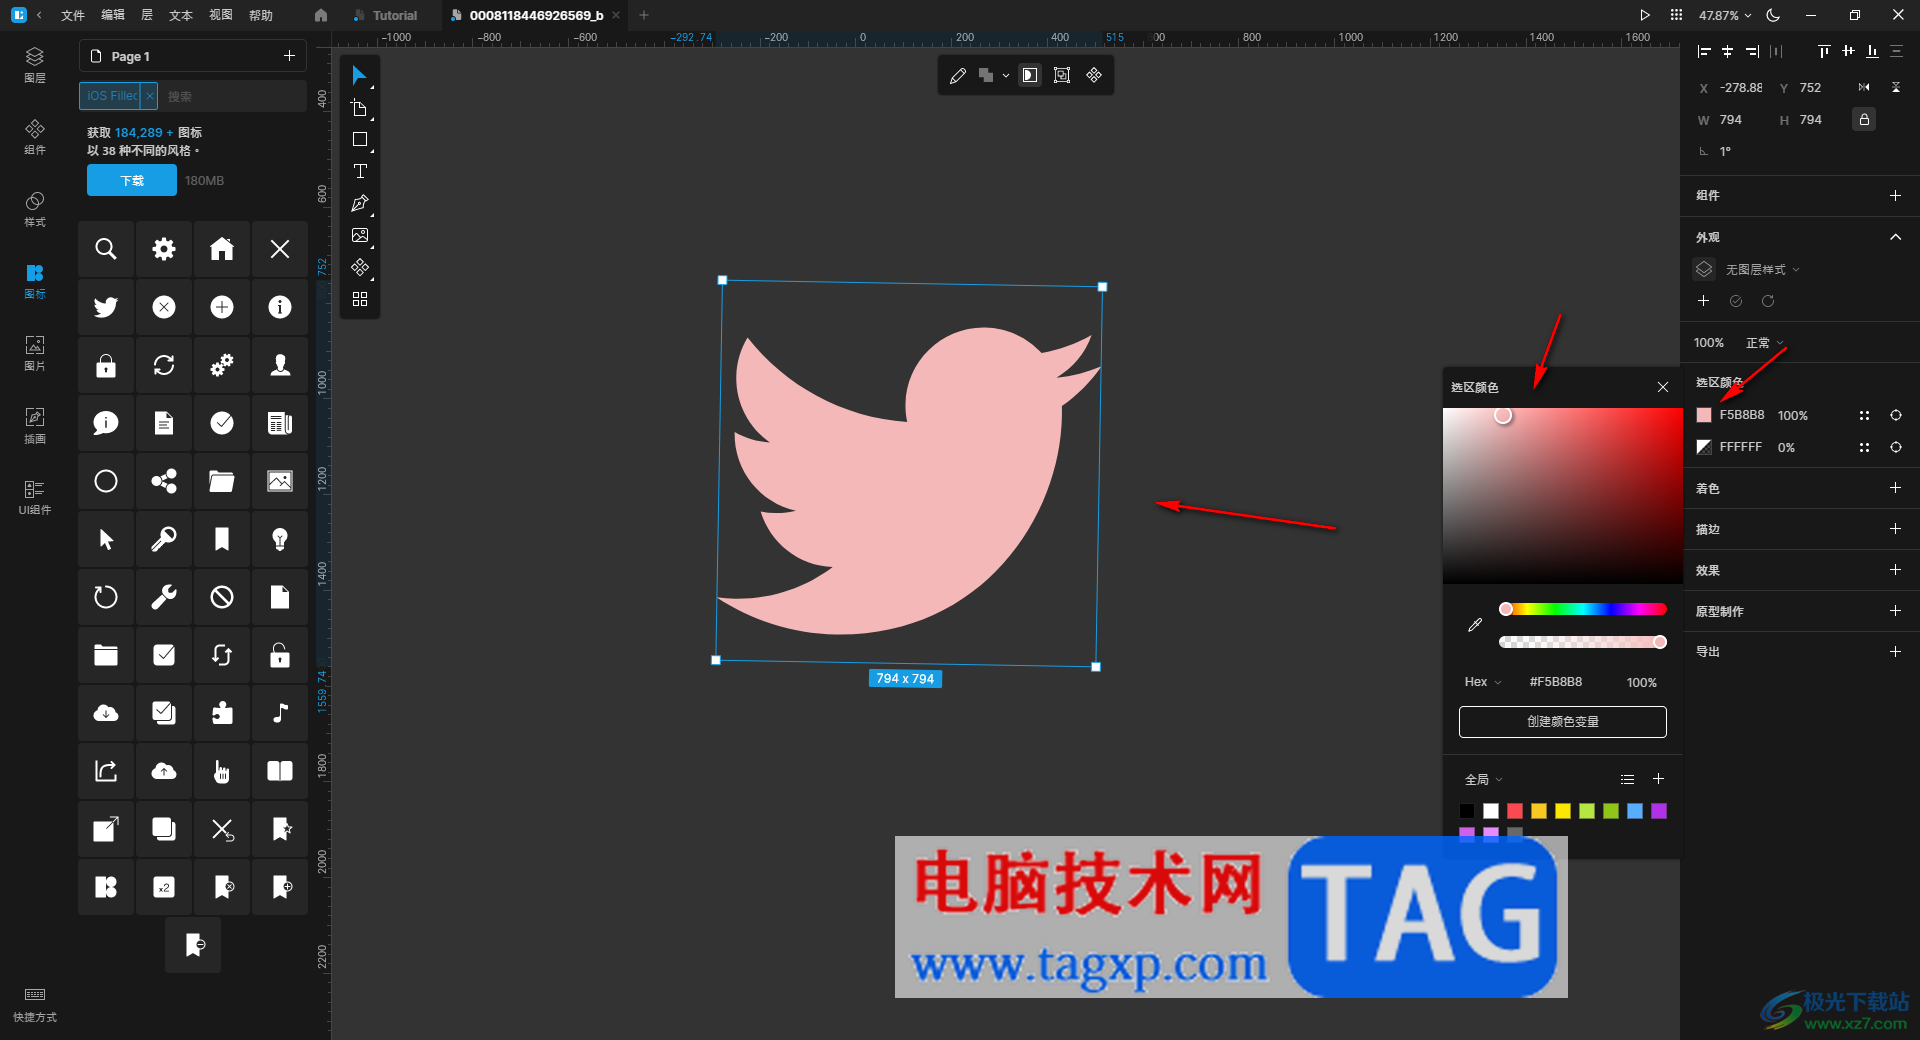Select the Pen tool
This screenshot has width=1920, height=1040.
[x=359, y=204]
